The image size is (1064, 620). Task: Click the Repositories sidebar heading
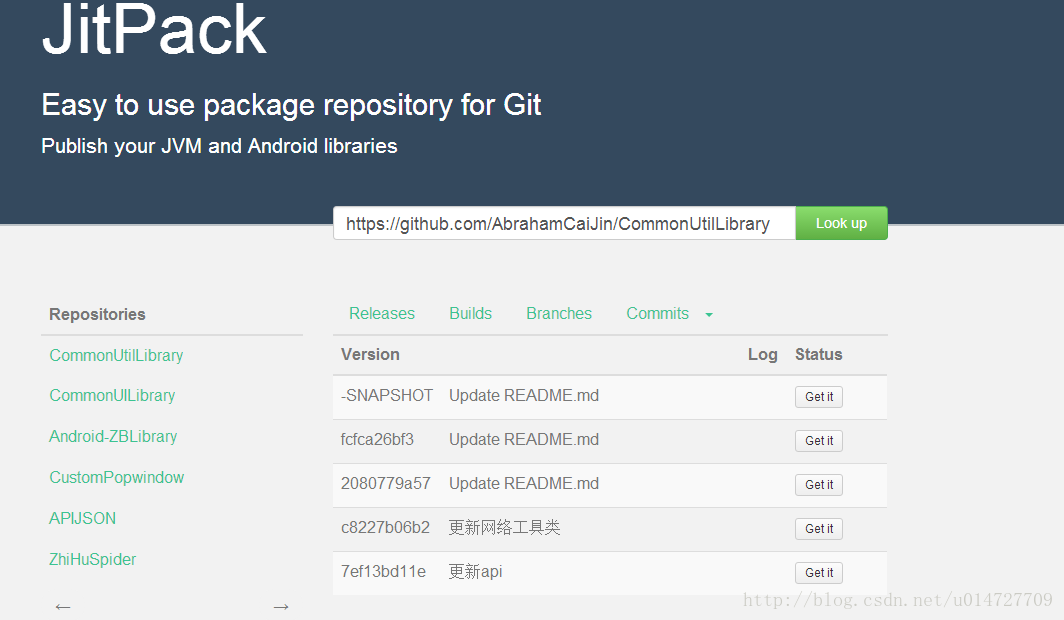97,314
